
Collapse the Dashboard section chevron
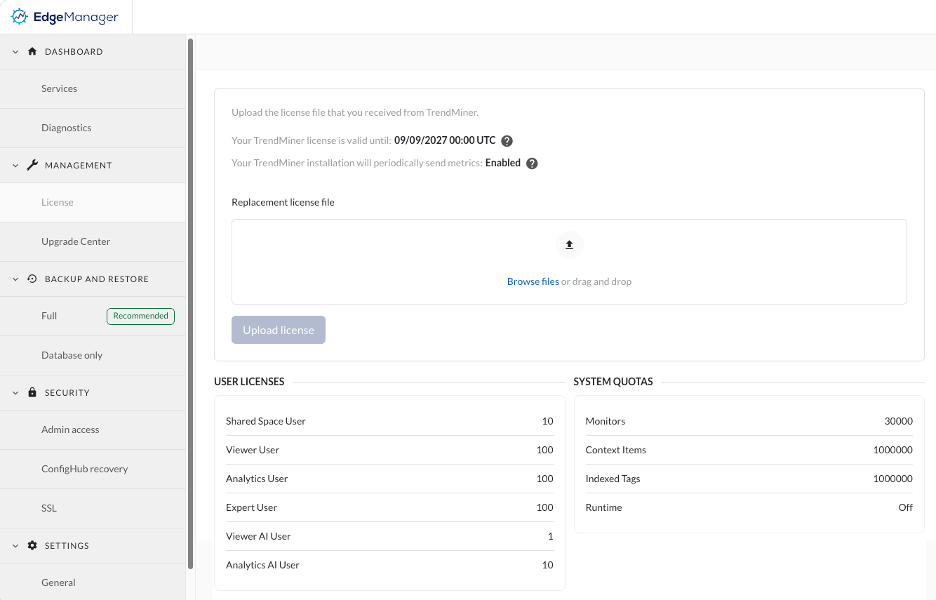pyautogui.click(x=16, y=52)
